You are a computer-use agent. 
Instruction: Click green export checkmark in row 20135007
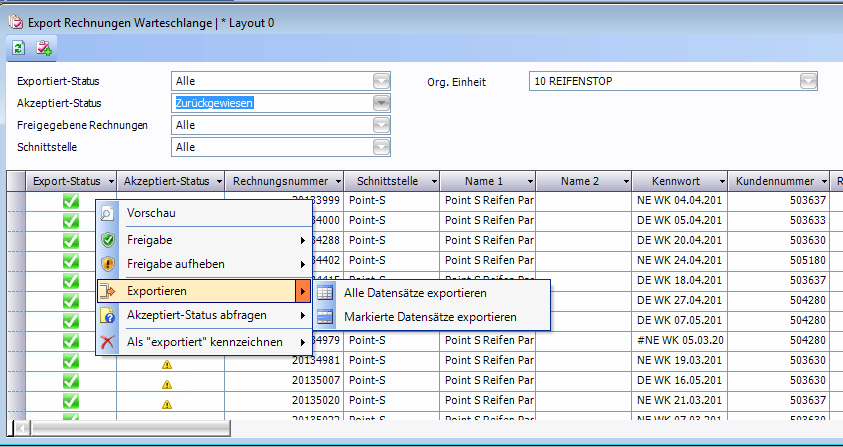coord(70,381)
